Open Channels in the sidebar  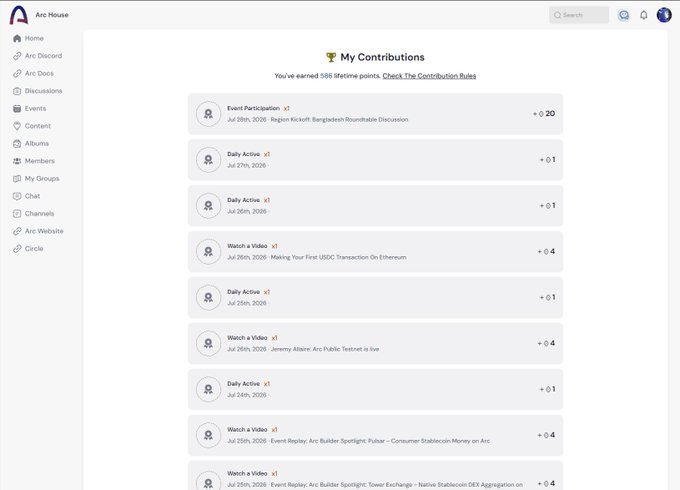[x=39, y=213]
